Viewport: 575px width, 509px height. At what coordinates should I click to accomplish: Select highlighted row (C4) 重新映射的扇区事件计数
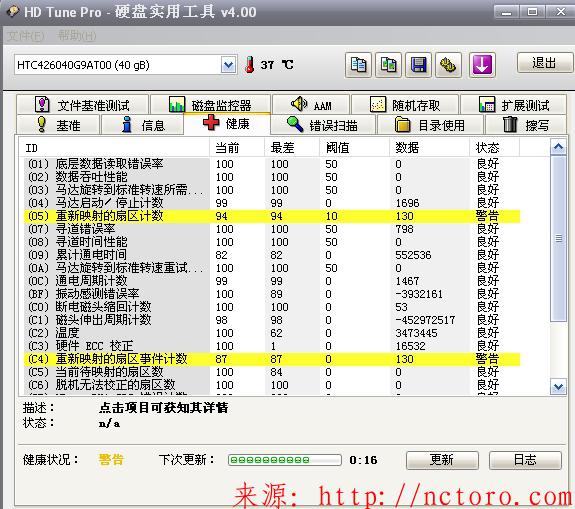tap(272, 359)
